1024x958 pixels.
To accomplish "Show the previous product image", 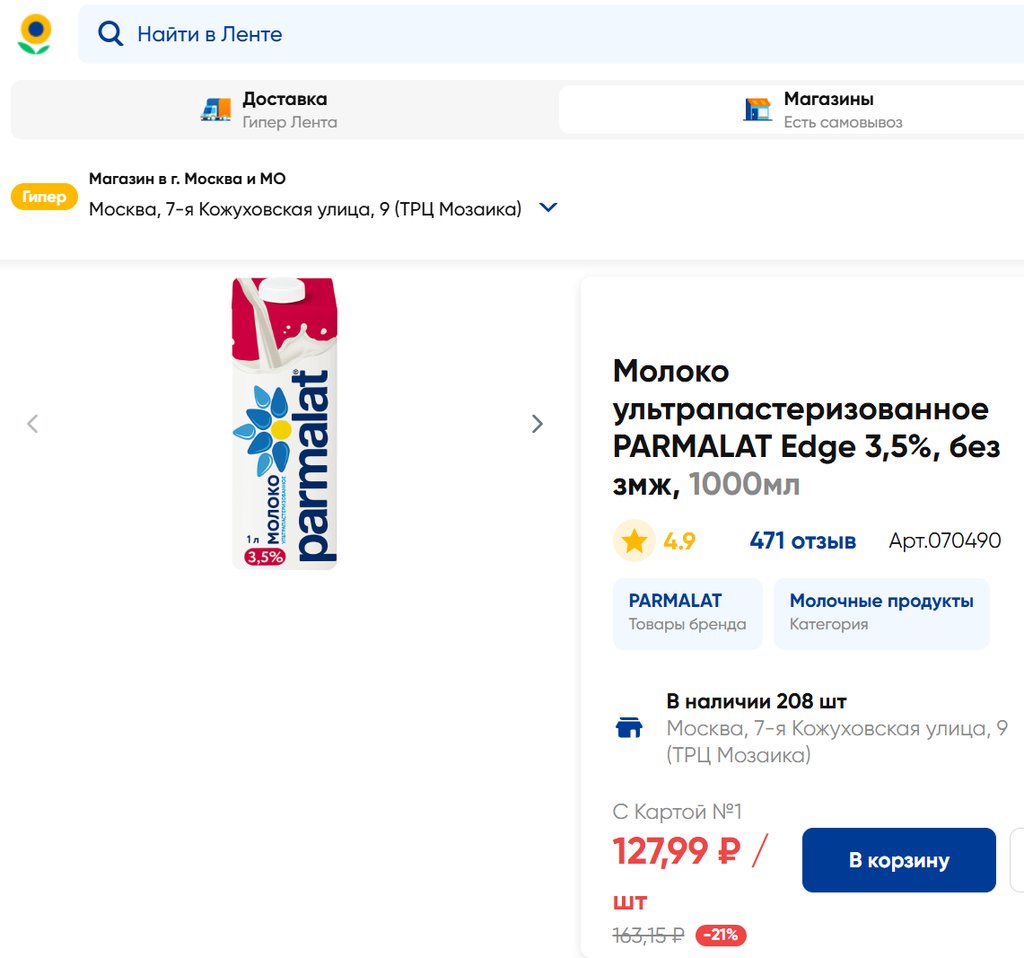I will (33, 424).
